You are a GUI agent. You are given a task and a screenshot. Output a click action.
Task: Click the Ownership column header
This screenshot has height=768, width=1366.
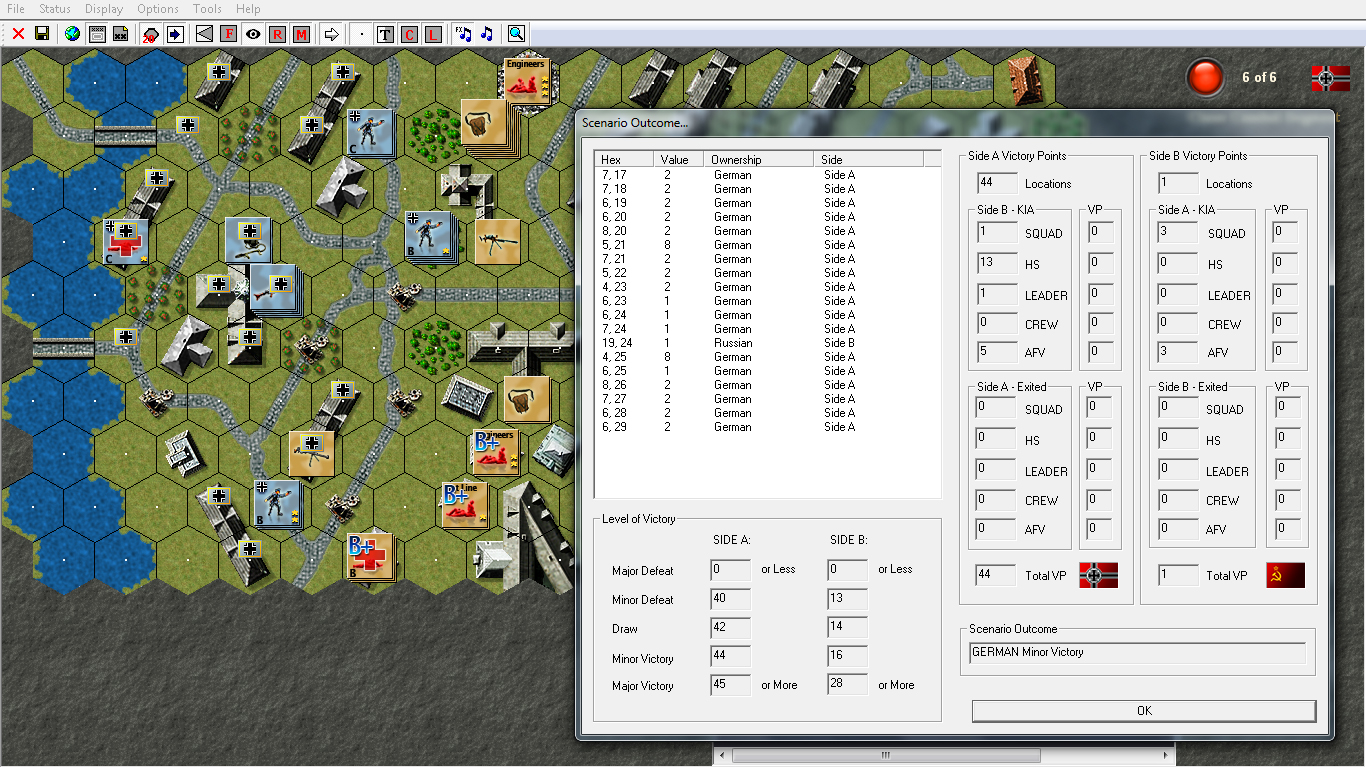pos(759,159)
